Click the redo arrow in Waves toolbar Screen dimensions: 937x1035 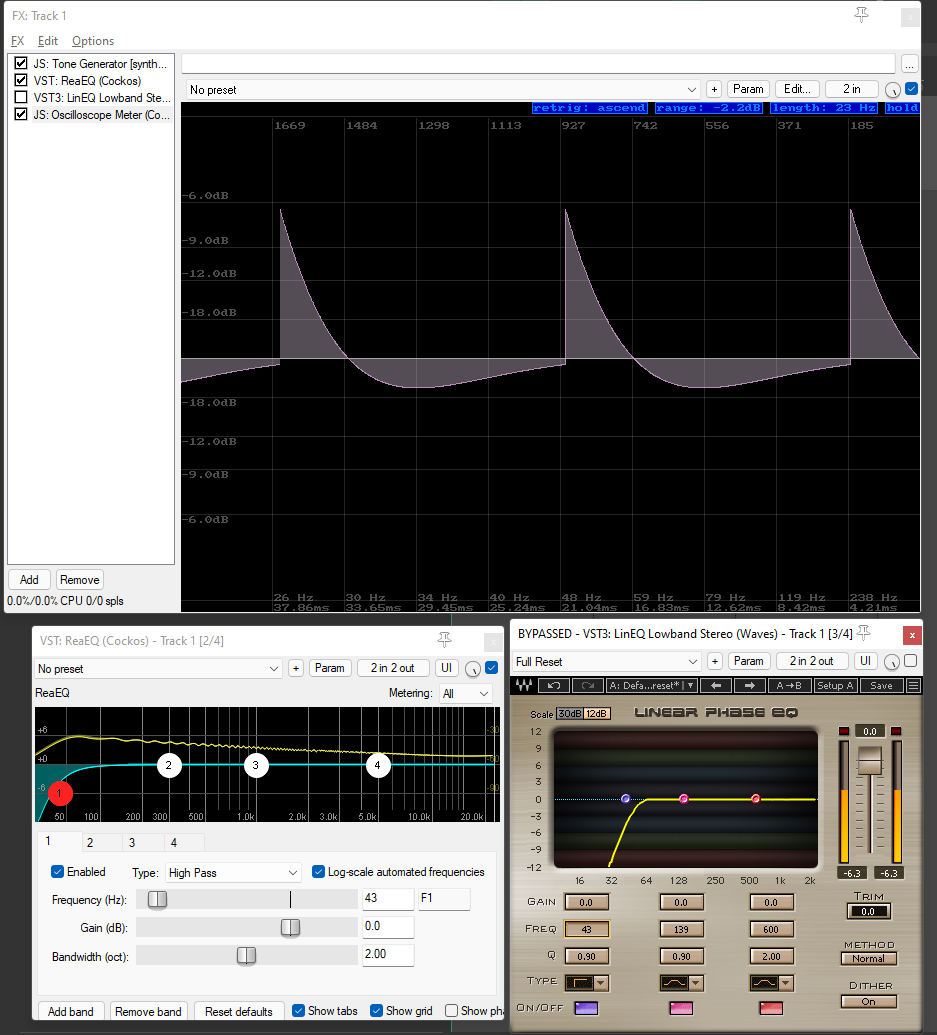click(587, 685)
